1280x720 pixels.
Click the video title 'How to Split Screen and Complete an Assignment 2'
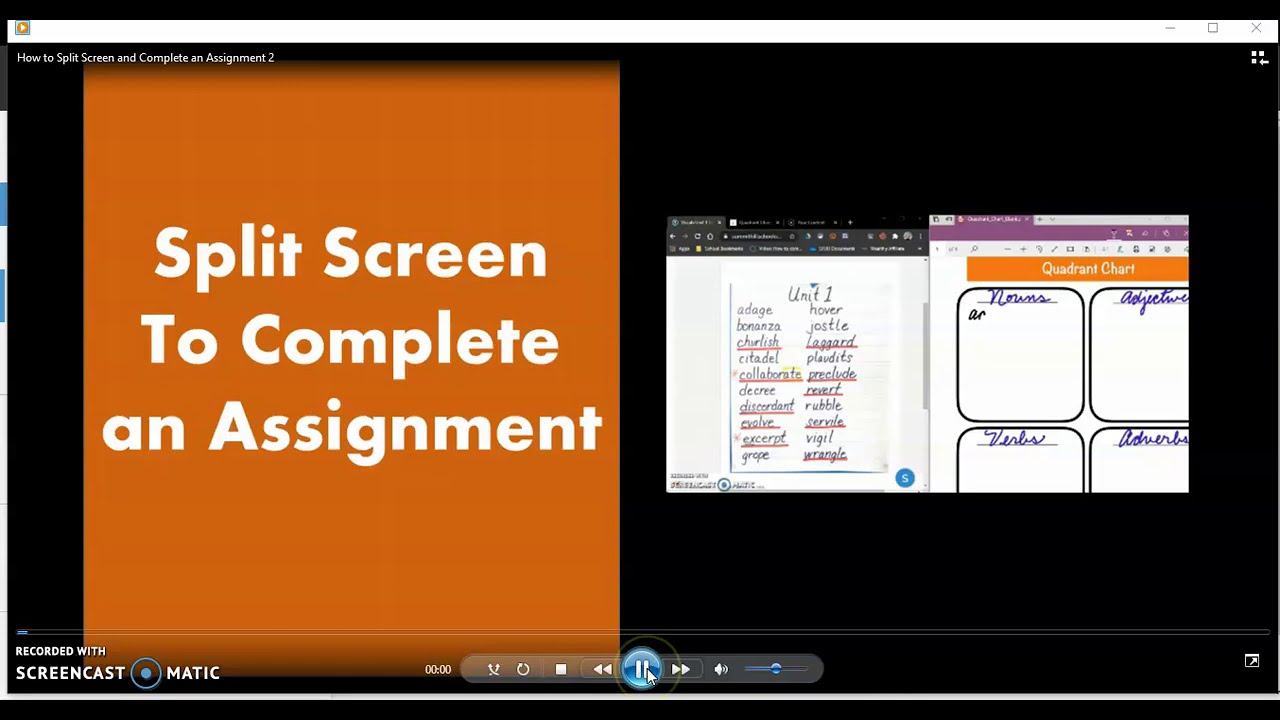coord(145,58)
